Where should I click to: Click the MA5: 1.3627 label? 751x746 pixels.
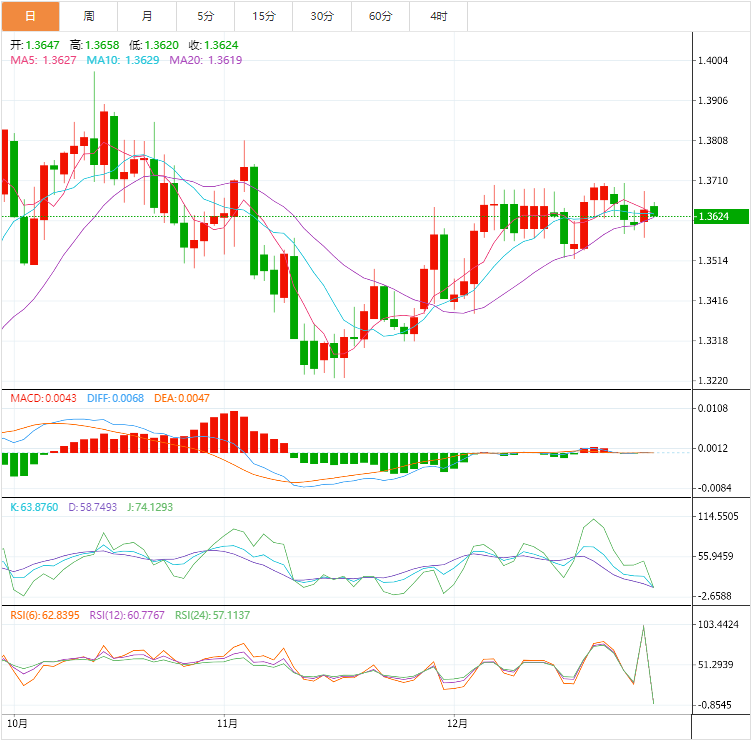[43, 60]
